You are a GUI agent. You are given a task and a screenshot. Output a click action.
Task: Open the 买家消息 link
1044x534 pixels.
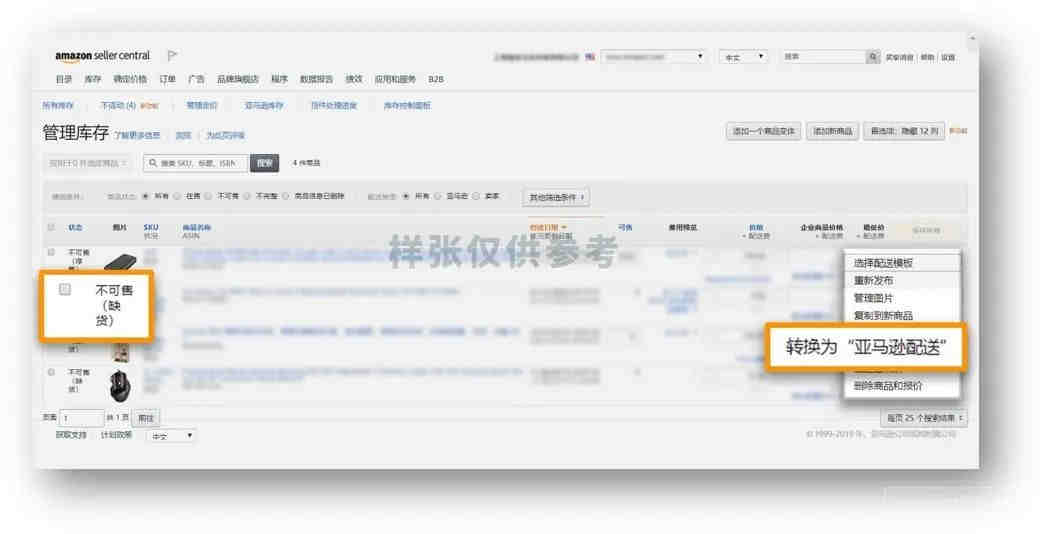click(x=900, y=58)
